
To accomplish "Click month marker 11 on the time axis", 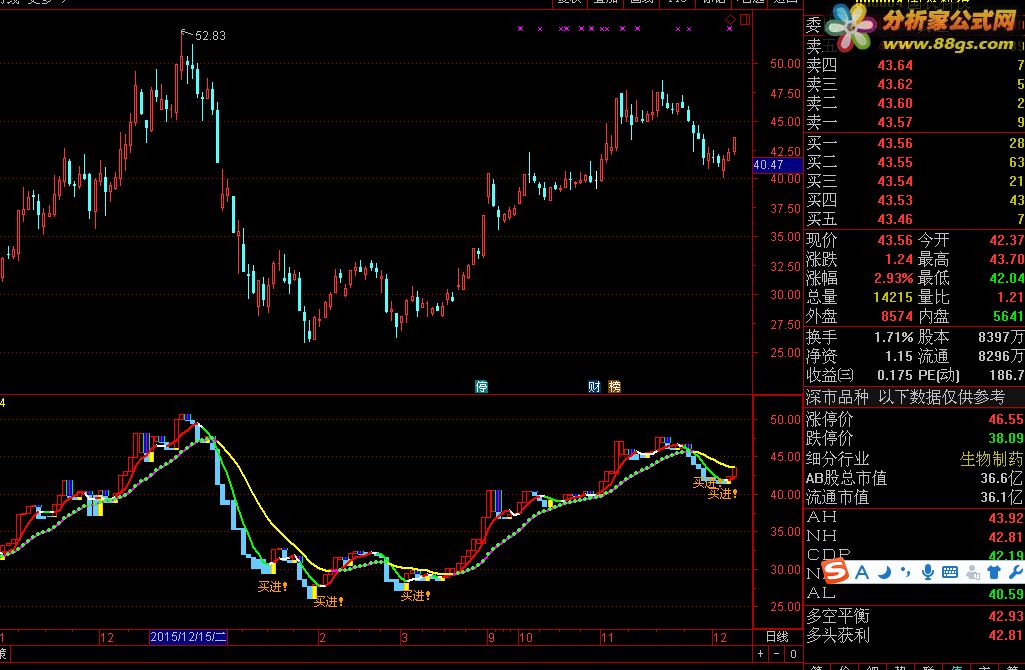I will [607, 637].
